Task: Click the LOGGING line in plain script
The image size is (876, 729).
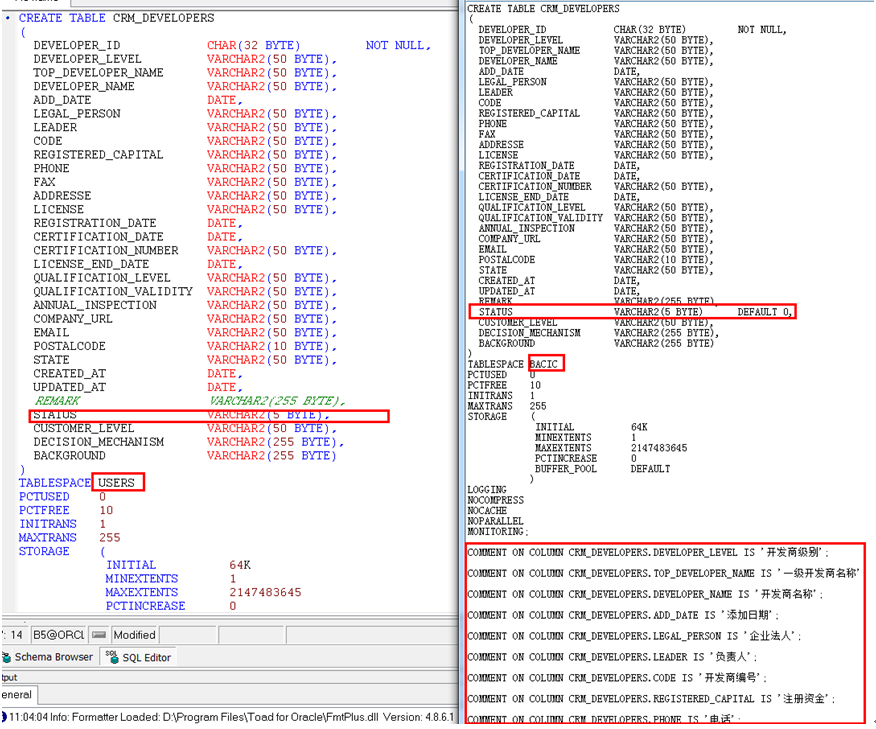Action: click(x=487, y=490)
